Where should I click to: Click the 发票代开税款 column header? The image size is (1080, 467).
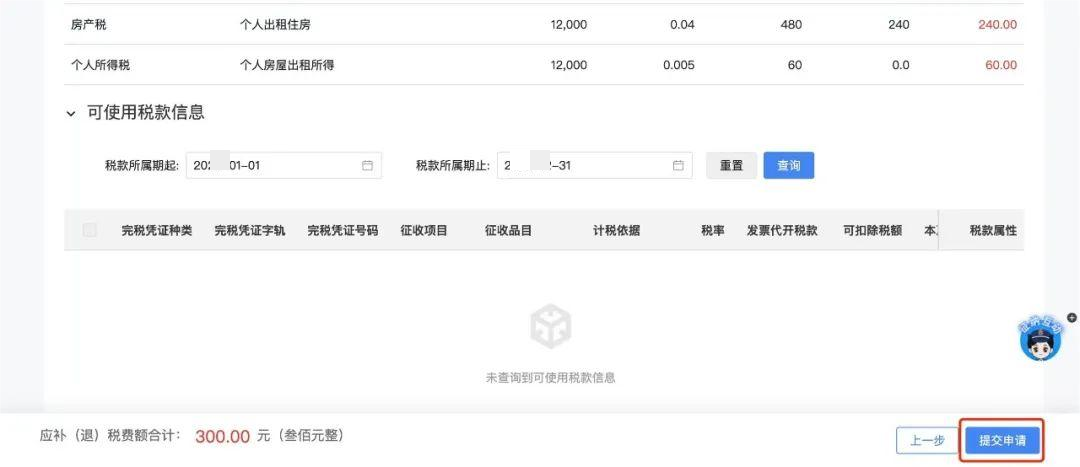pyautogui.click(x=782, y=231)
